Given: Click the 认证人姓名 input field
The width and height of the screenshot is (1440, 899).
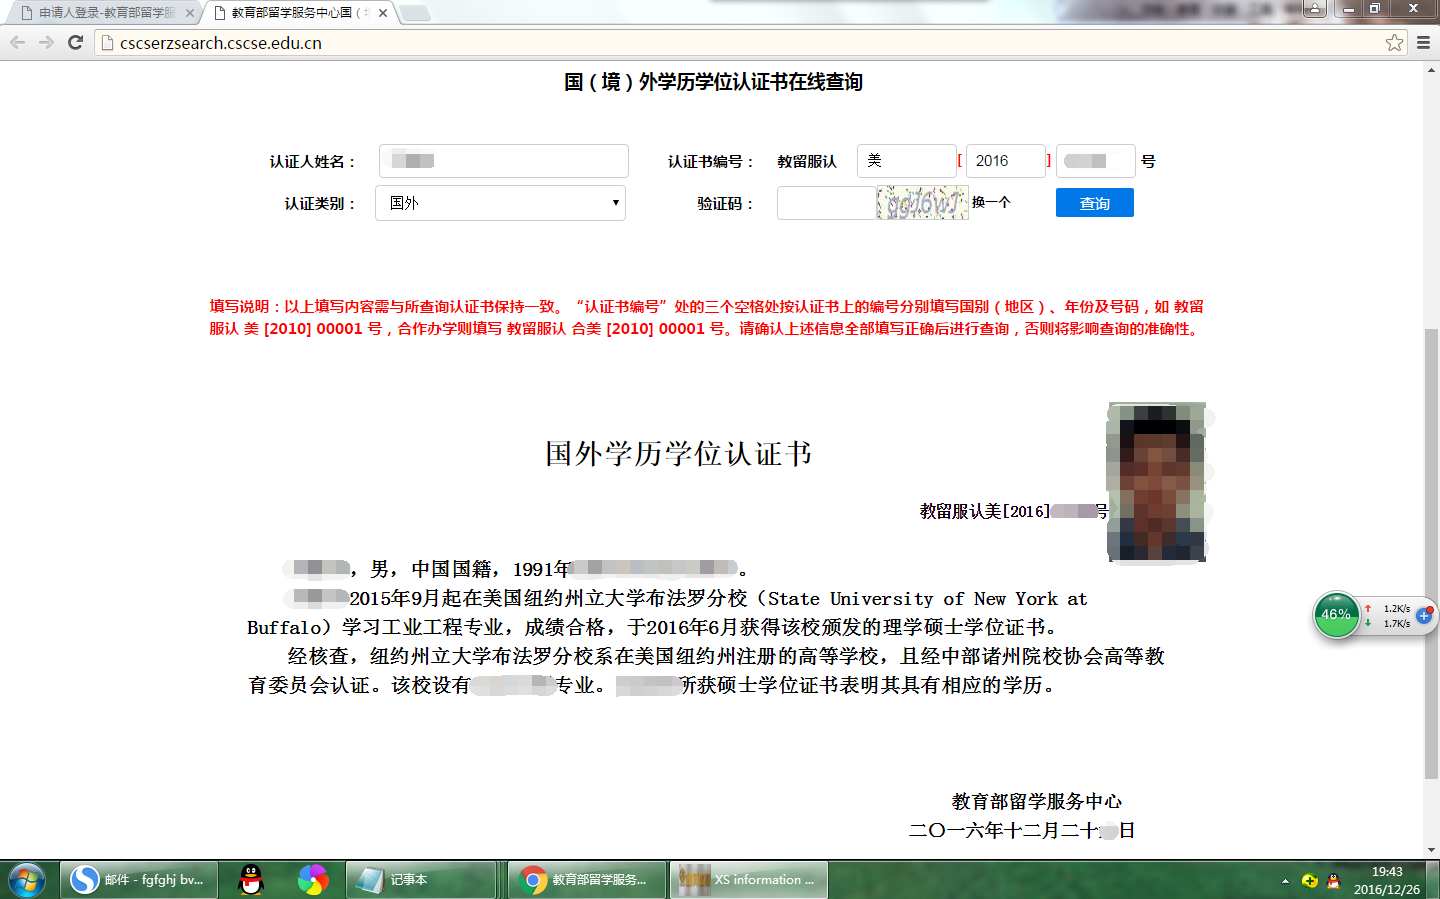Looking at the screenshot, I should [x=504, y=161].
